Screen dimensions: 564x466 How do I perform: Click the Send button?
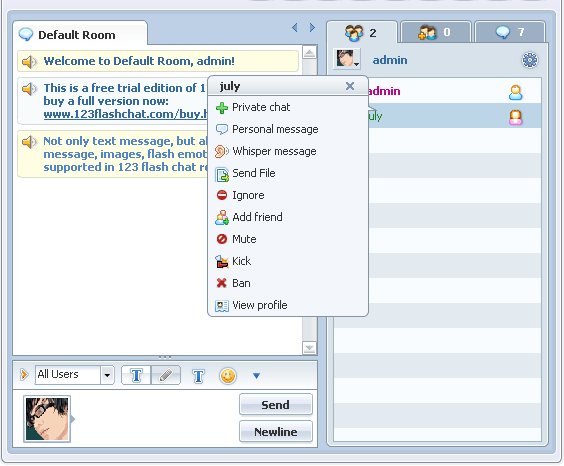pos(276,405)
